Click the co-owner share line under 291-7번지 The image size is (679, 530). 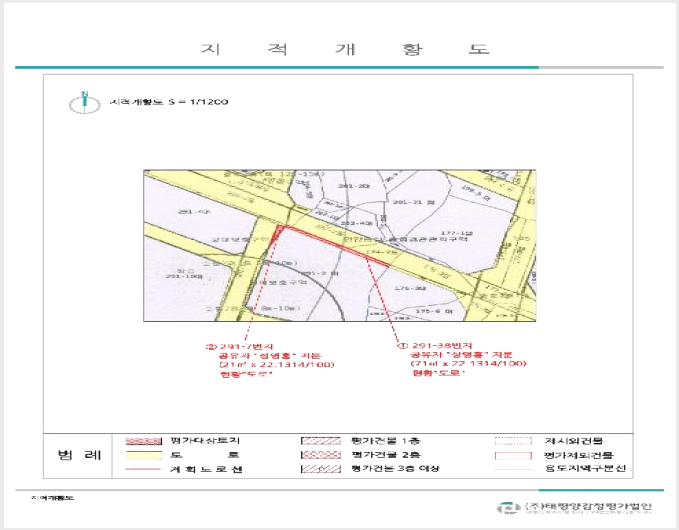(x=269, y=355)
